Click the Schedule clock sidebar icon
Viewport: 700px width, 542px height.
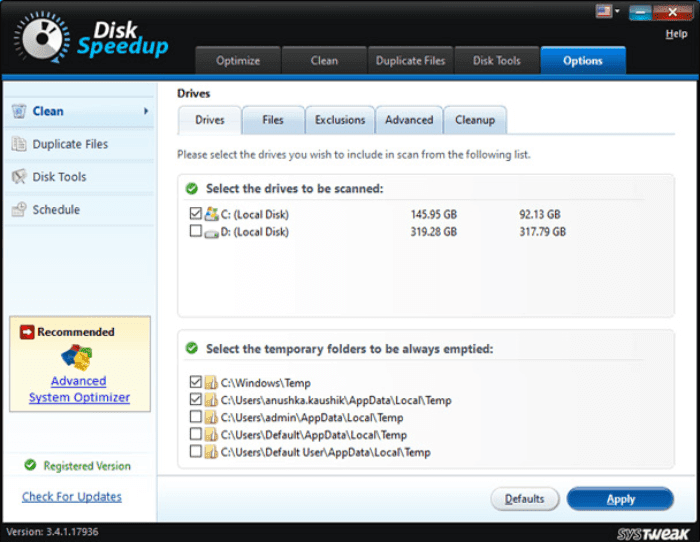coord(19,209)
